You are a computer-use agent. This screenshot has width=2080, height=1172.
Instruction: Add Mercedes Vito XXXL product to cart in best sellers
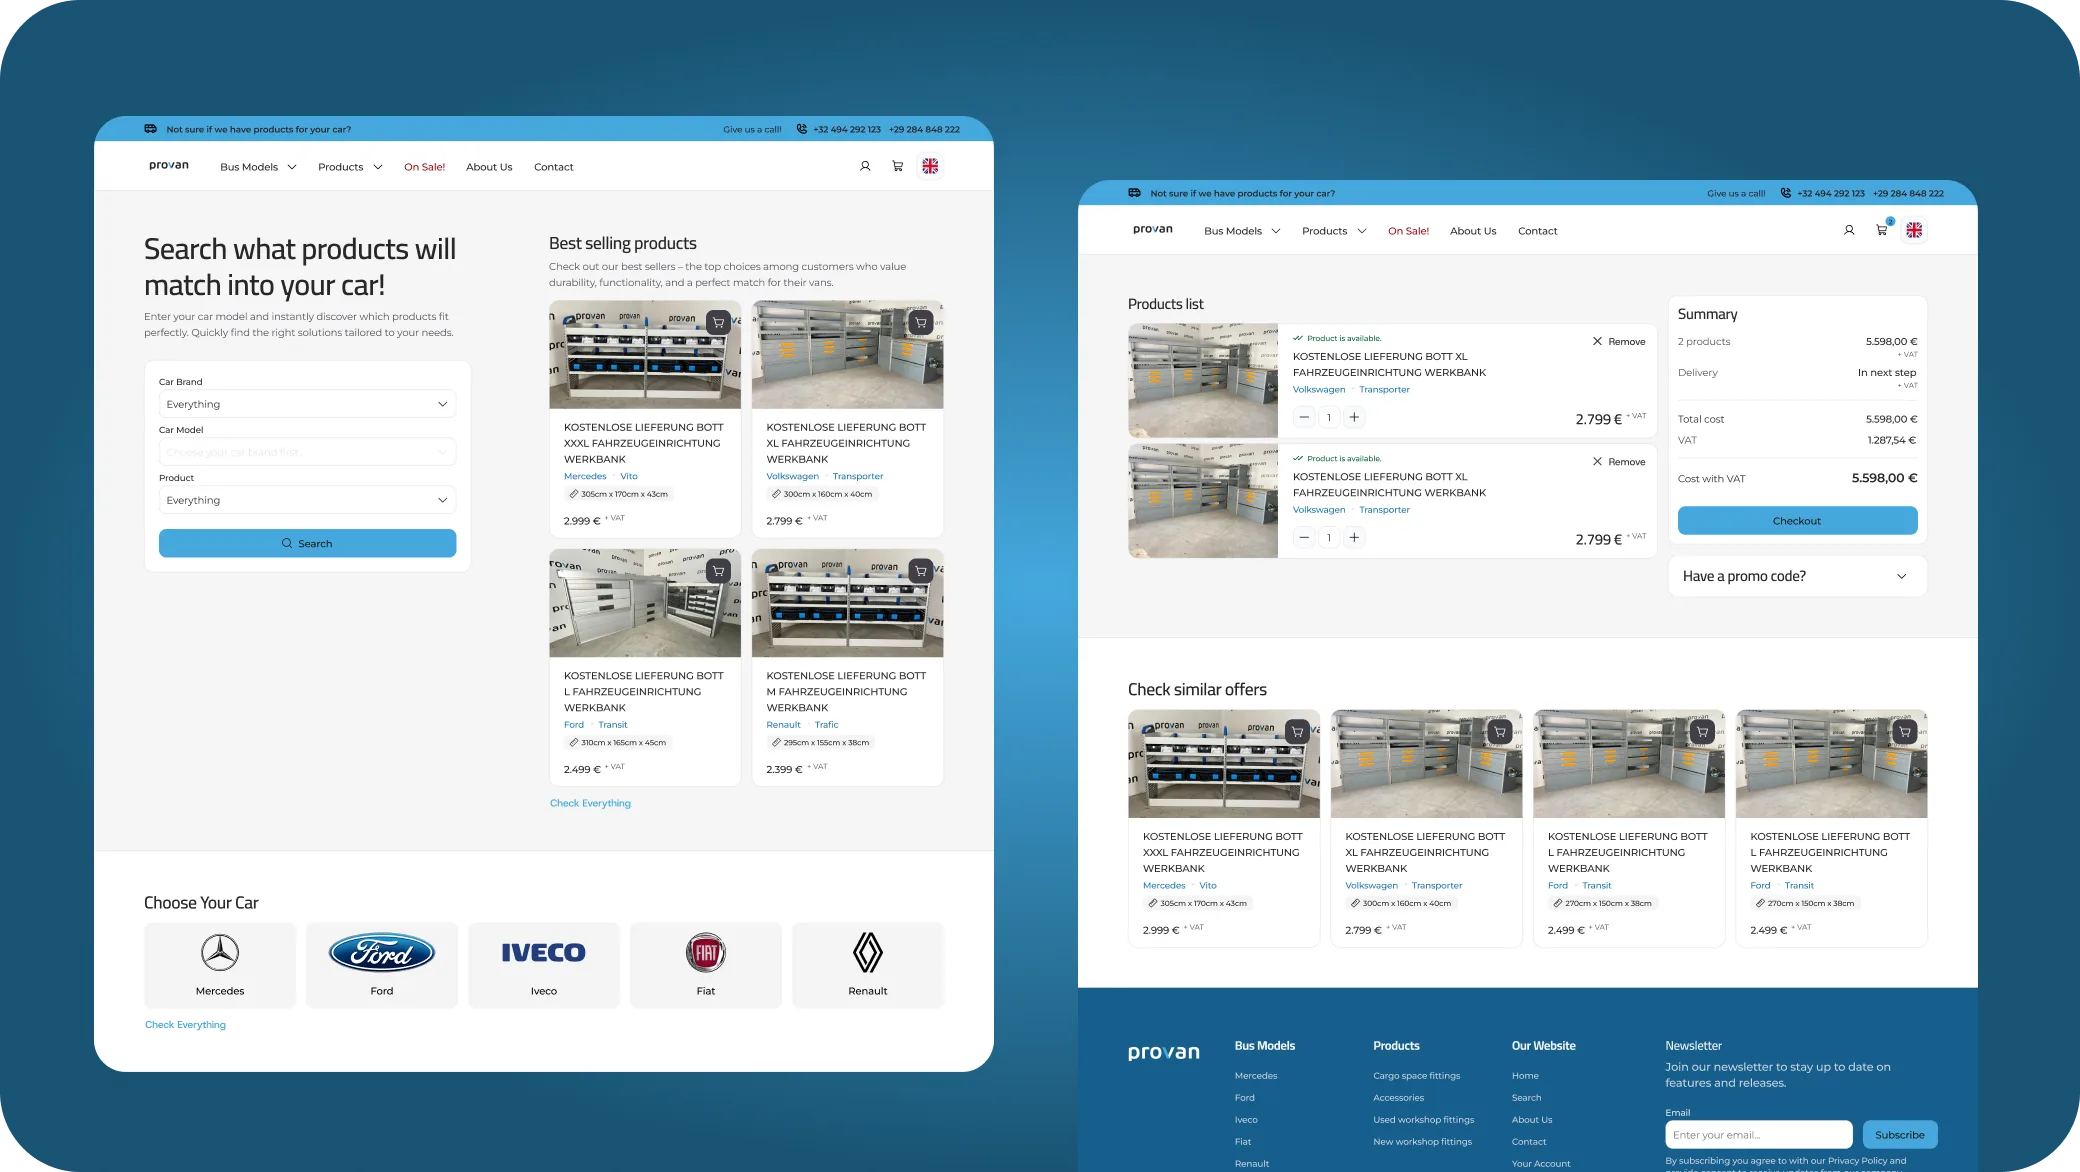pyautogui.click(x=718, y=322)
